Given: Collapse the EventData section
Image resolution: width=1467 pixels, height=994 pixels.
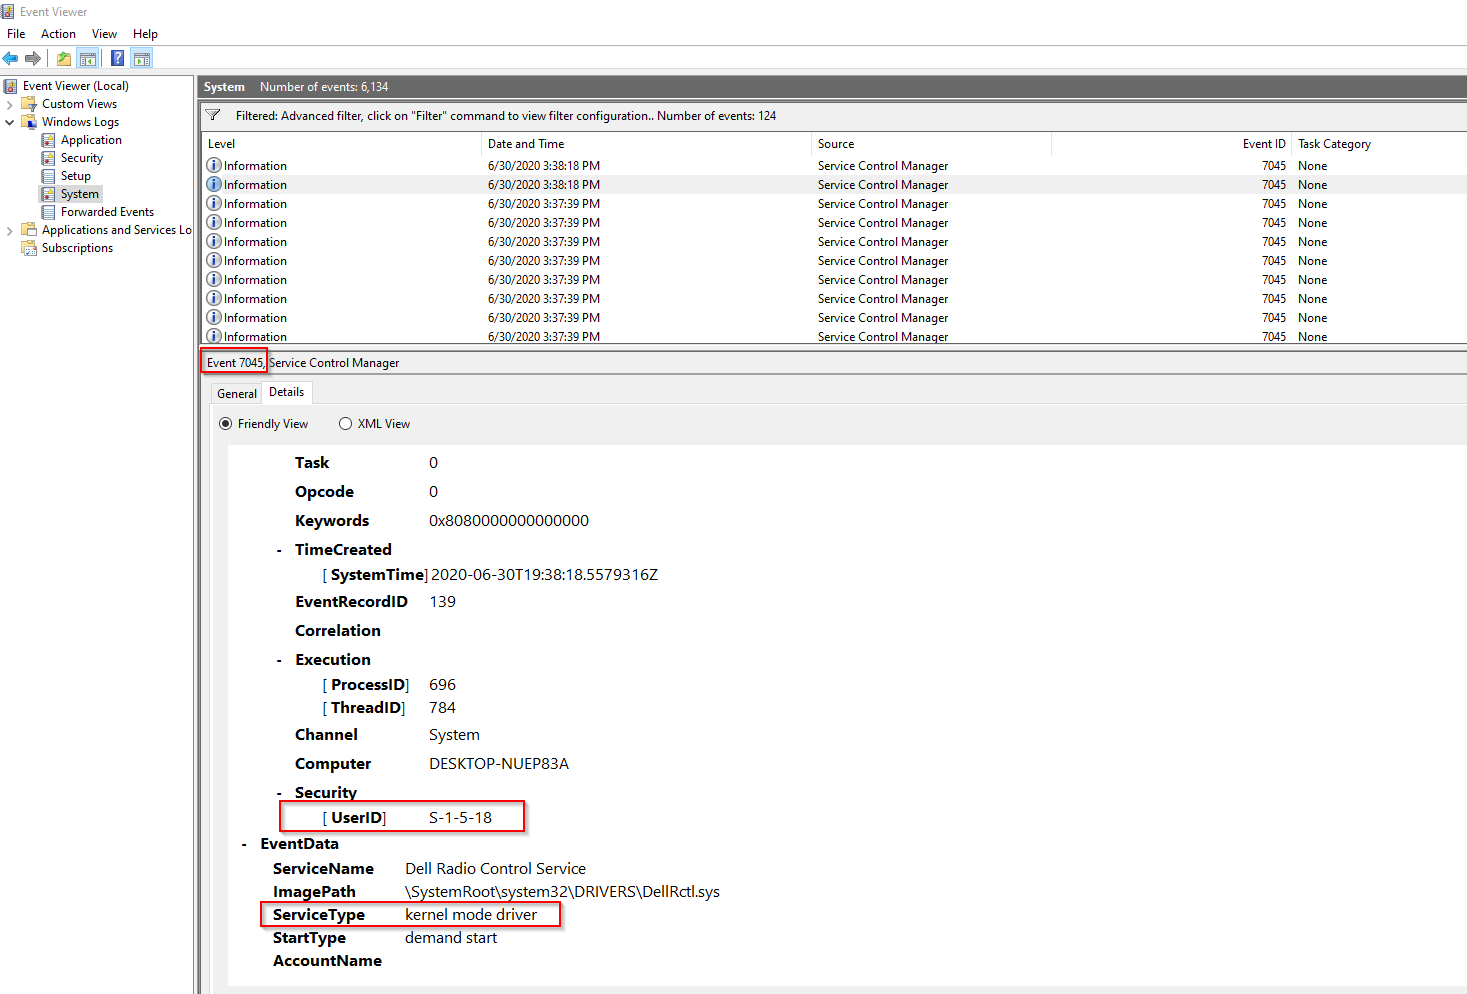Looking at the screenshot, I should pyautogui.click(x=244, y=844).
